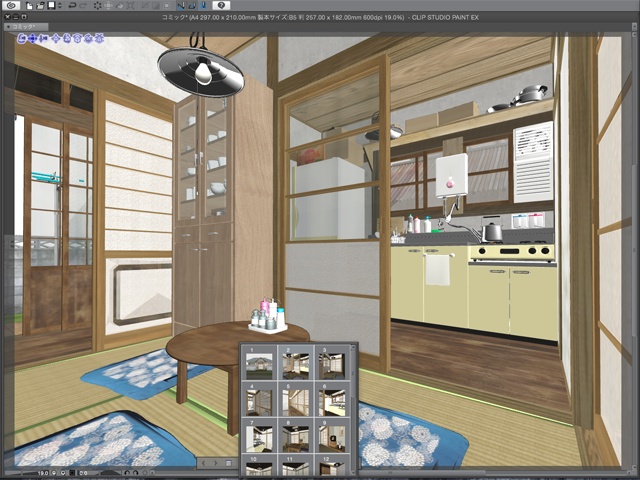The height and width of the screenshot is (480, 640).
Task: Select the fifth 3D manipulator rotate icon
Action: (67, 38)
